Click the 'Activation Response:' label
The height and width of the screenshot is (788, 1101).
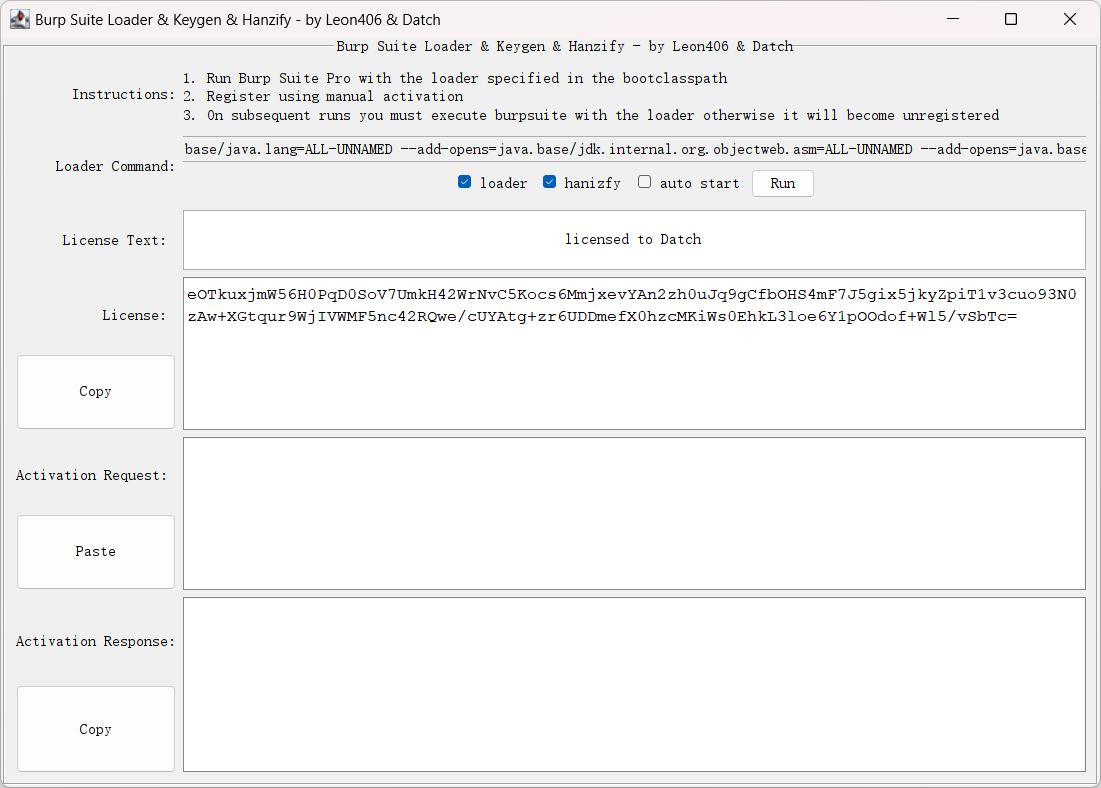95,641
